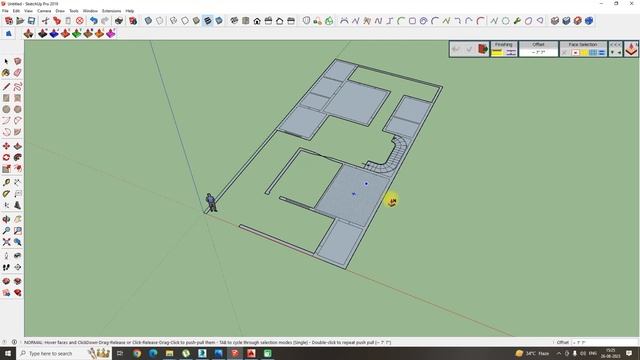640x360 pixels.
Task: Activate the Move tool
Action: click(6, 146)
